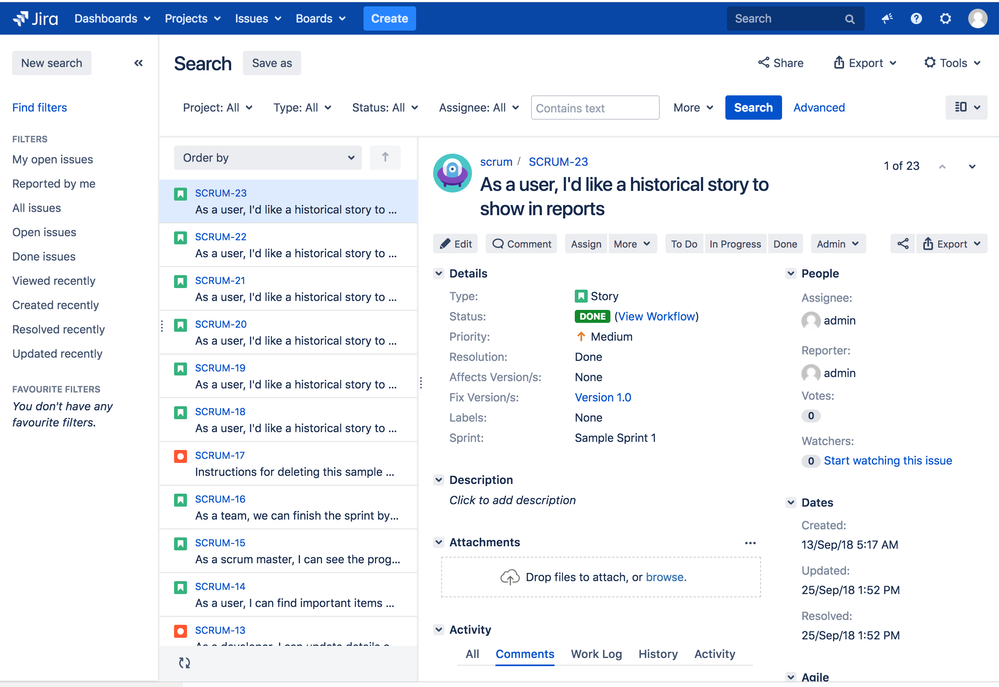
Task: Click the In Progress transition button
Action: tap(735, 244)
